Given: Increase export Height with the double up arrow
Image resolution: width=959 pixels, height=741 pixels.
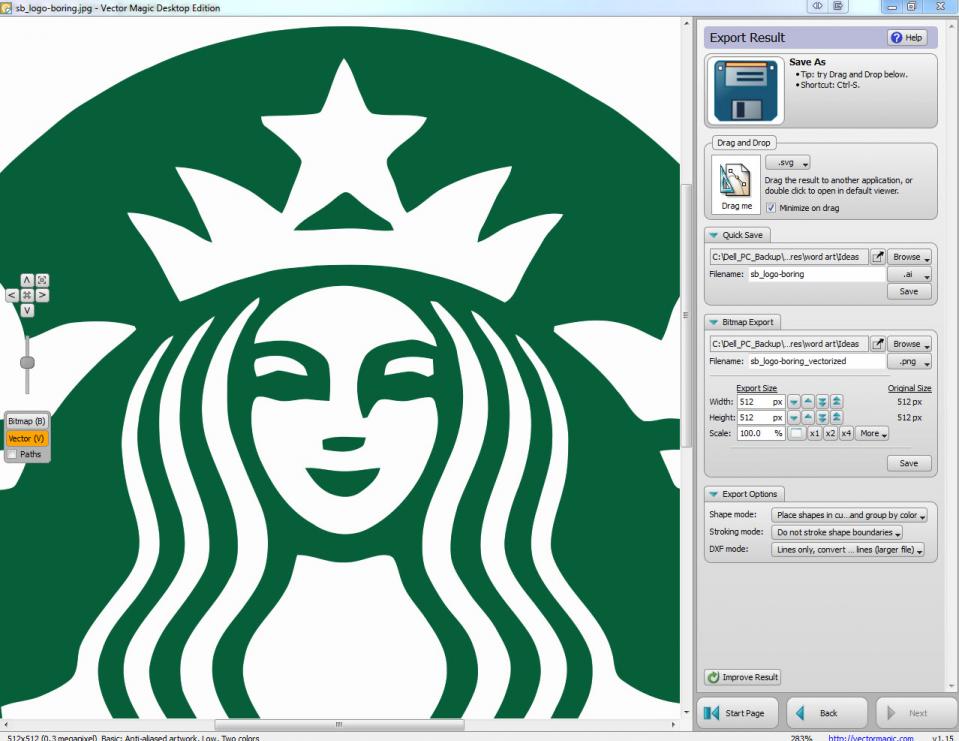Looking at the screenshot, I should click(x=837, y=418).
